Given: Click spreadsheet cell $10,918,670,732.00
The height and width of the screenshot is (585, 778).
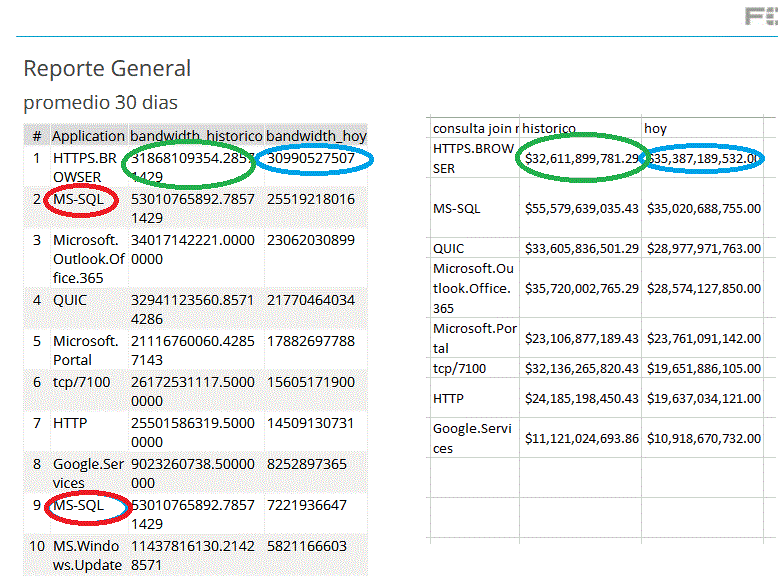Looking at the screenshot, I should [704, 439].
